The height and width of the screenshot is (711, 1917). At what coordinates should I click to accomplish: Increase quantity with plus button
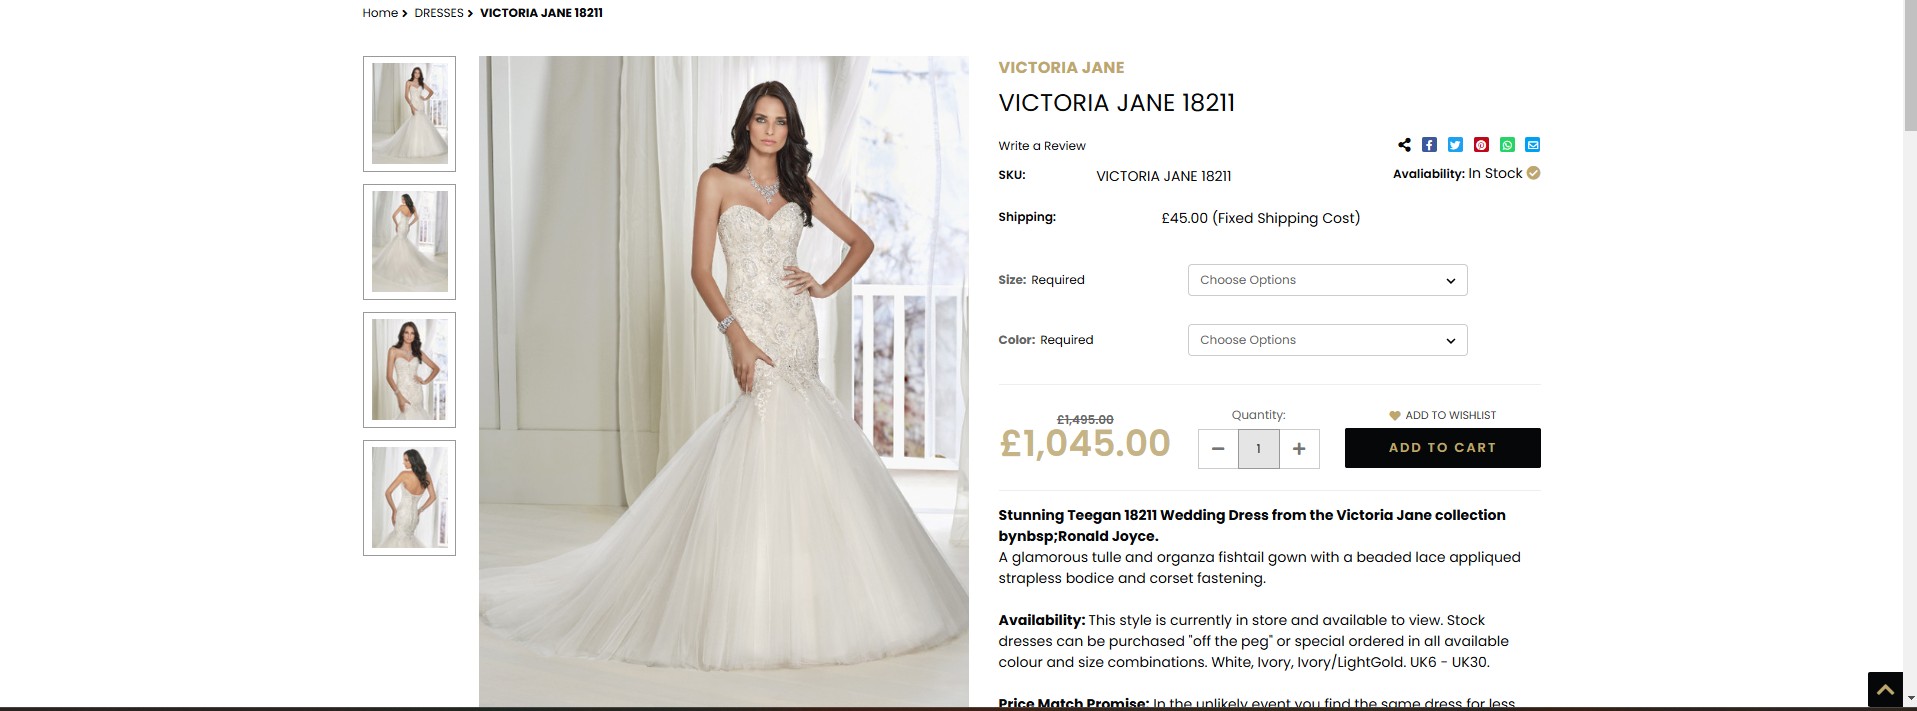(x=1299, y=449)
